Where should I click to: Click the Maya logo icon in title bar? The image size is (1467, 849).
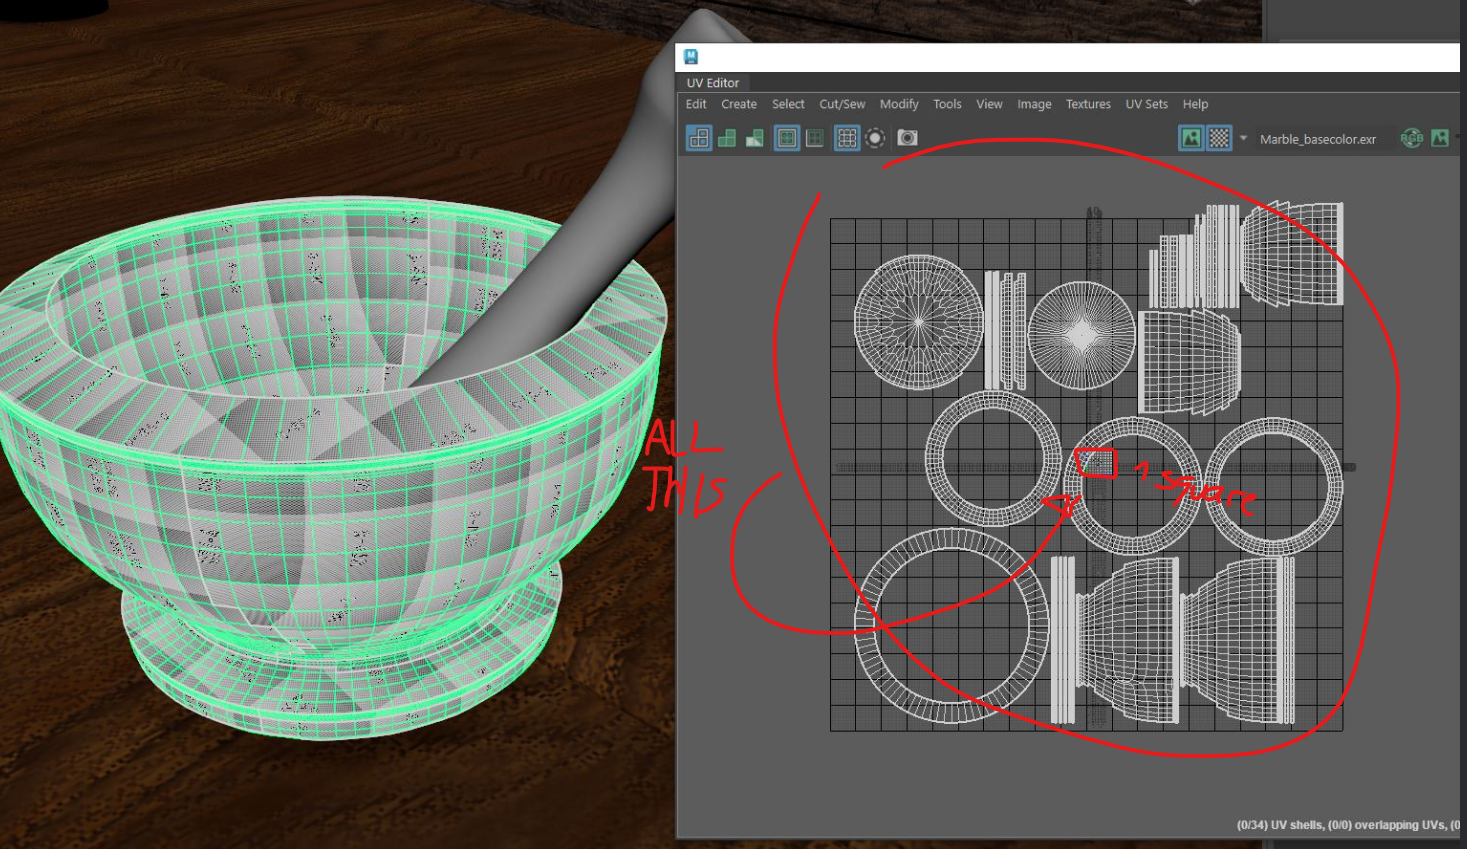tap(691, 57)
